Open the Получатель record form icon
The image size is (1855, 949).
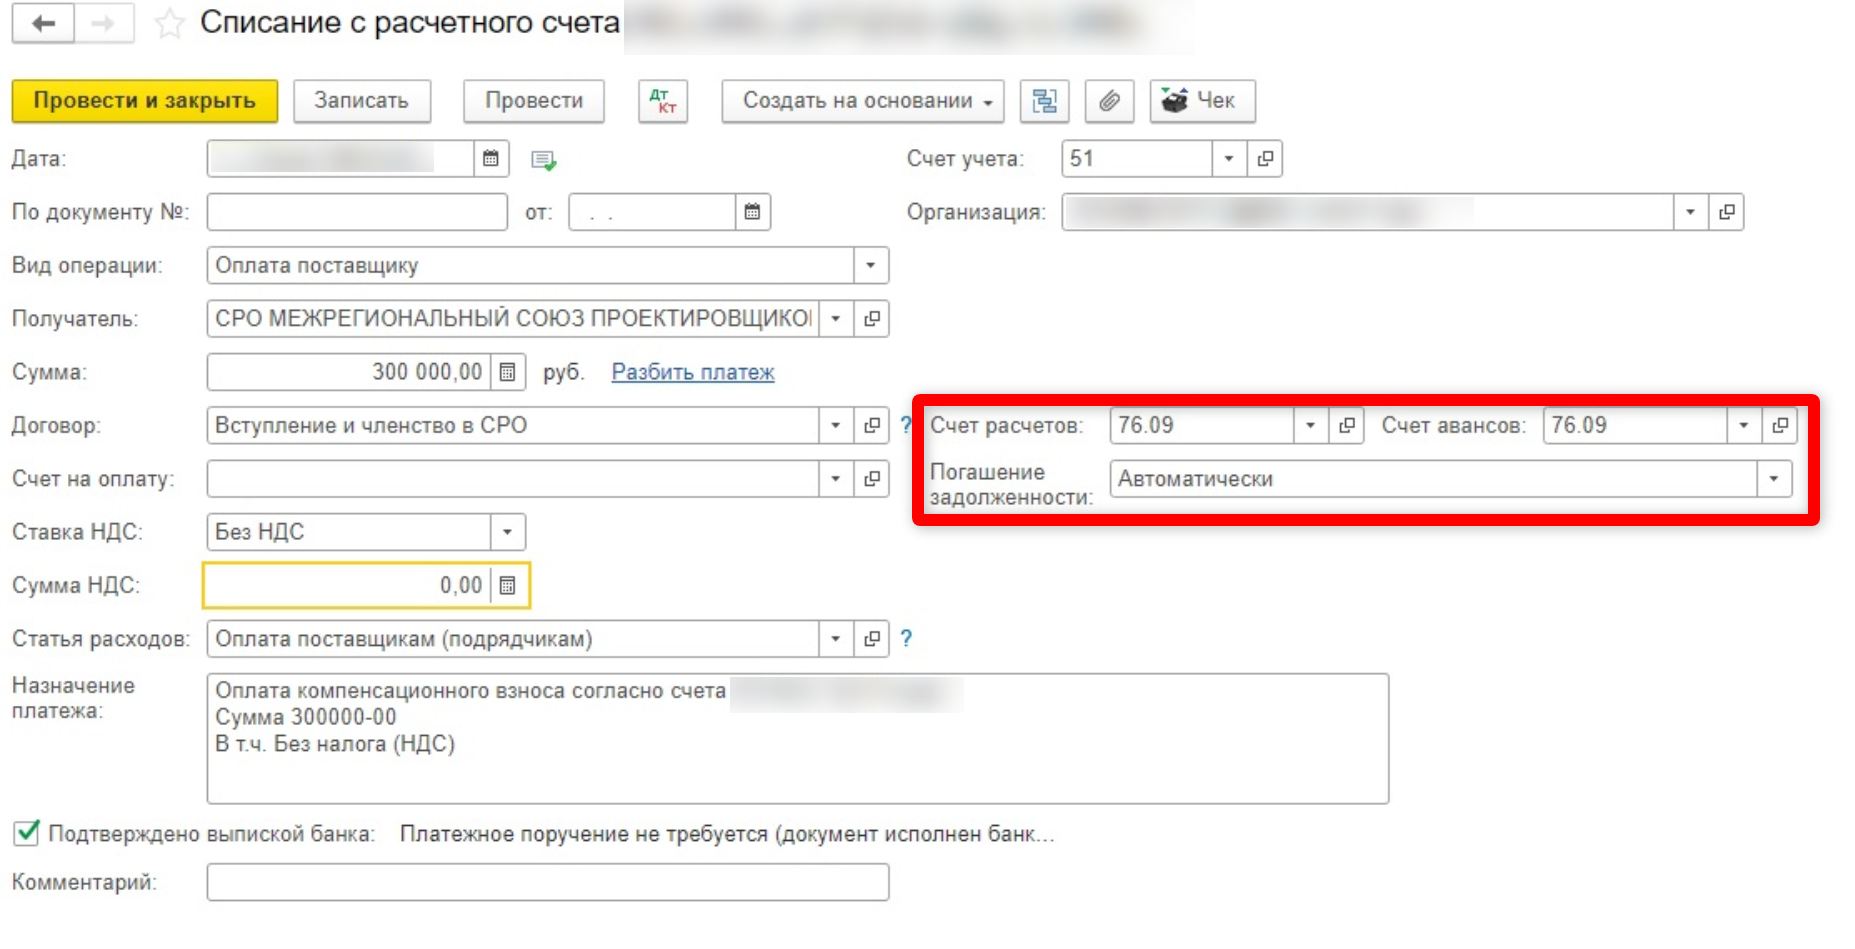tap(872, 319)
